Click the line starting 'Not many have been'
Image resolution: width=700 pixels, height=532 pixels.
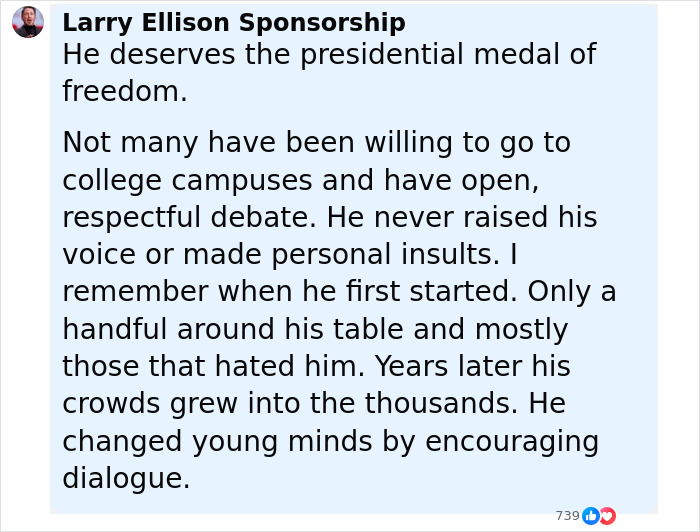tap(316, 143)
